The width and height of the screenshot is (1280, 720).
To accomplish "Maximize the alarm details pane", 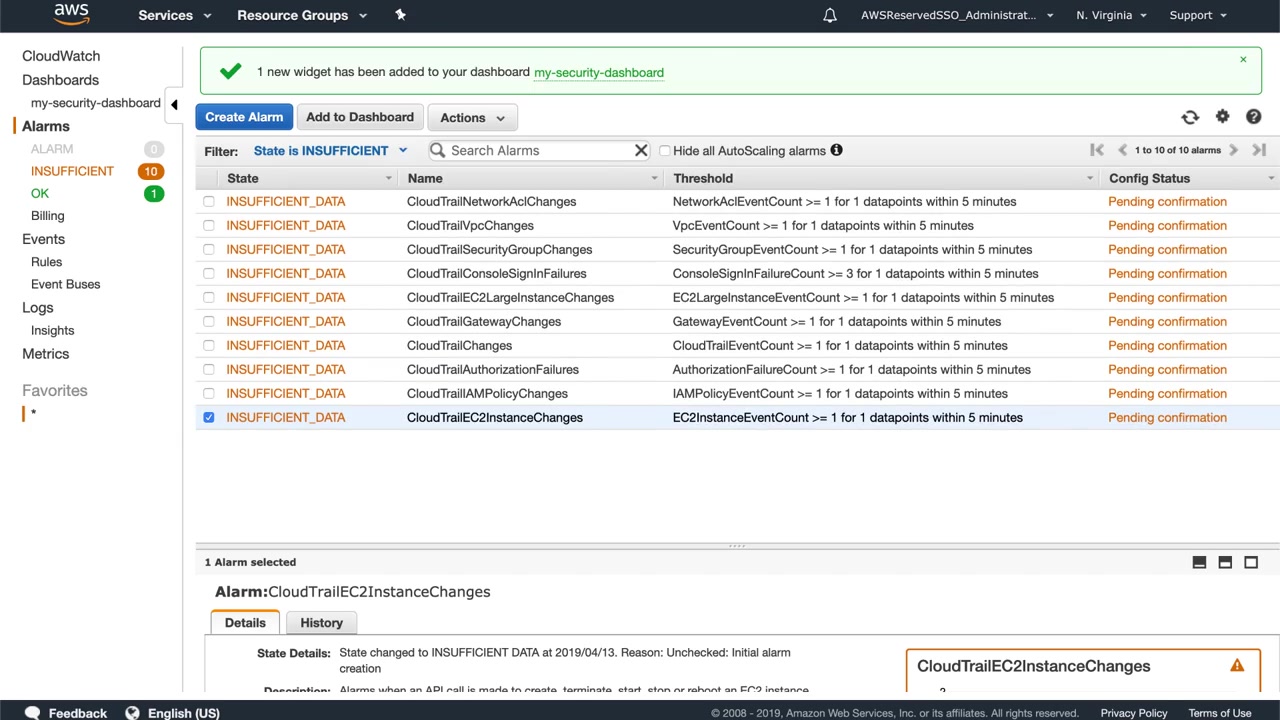I will (x=1250, y=562).
